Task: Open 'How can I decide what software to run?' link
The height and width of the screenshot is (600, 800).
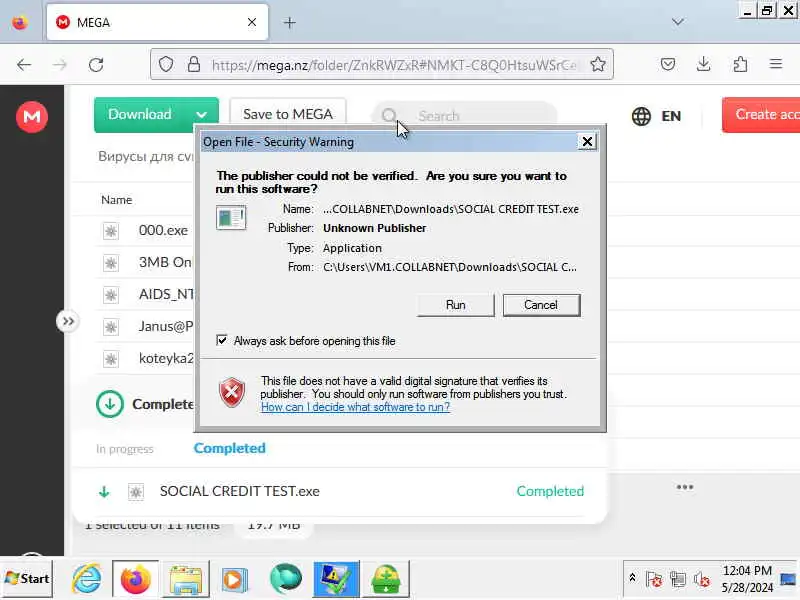Action: tap(355, 407)
